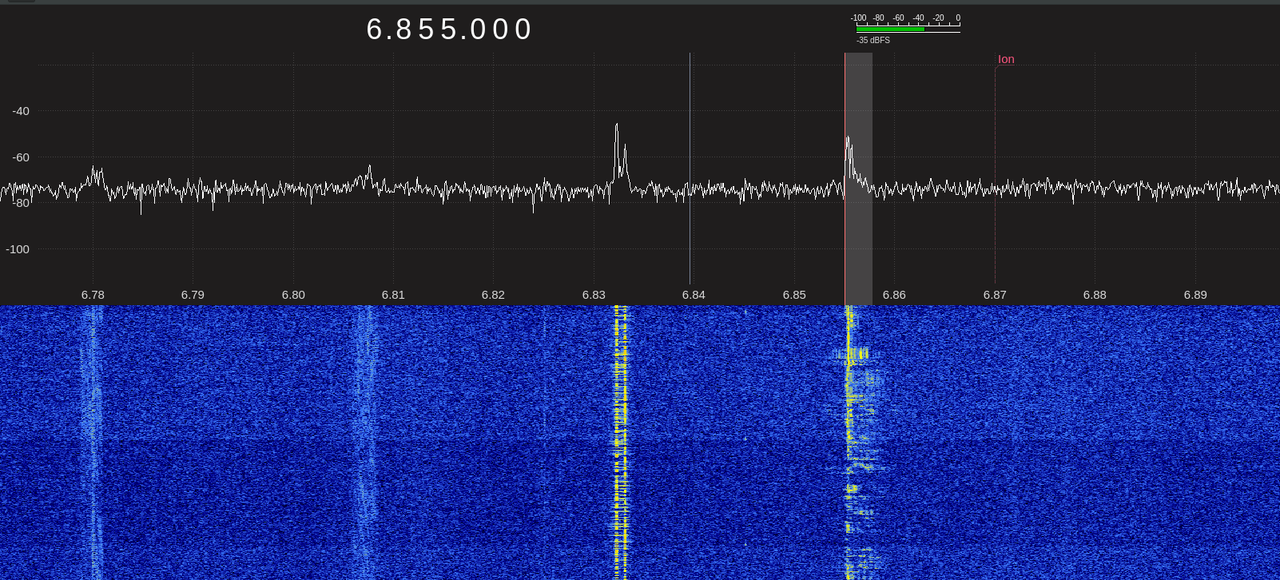Screen dimensions: 1280x580
Task: Click the 6.89 frequency axis label
Action: click(1195, 295)
